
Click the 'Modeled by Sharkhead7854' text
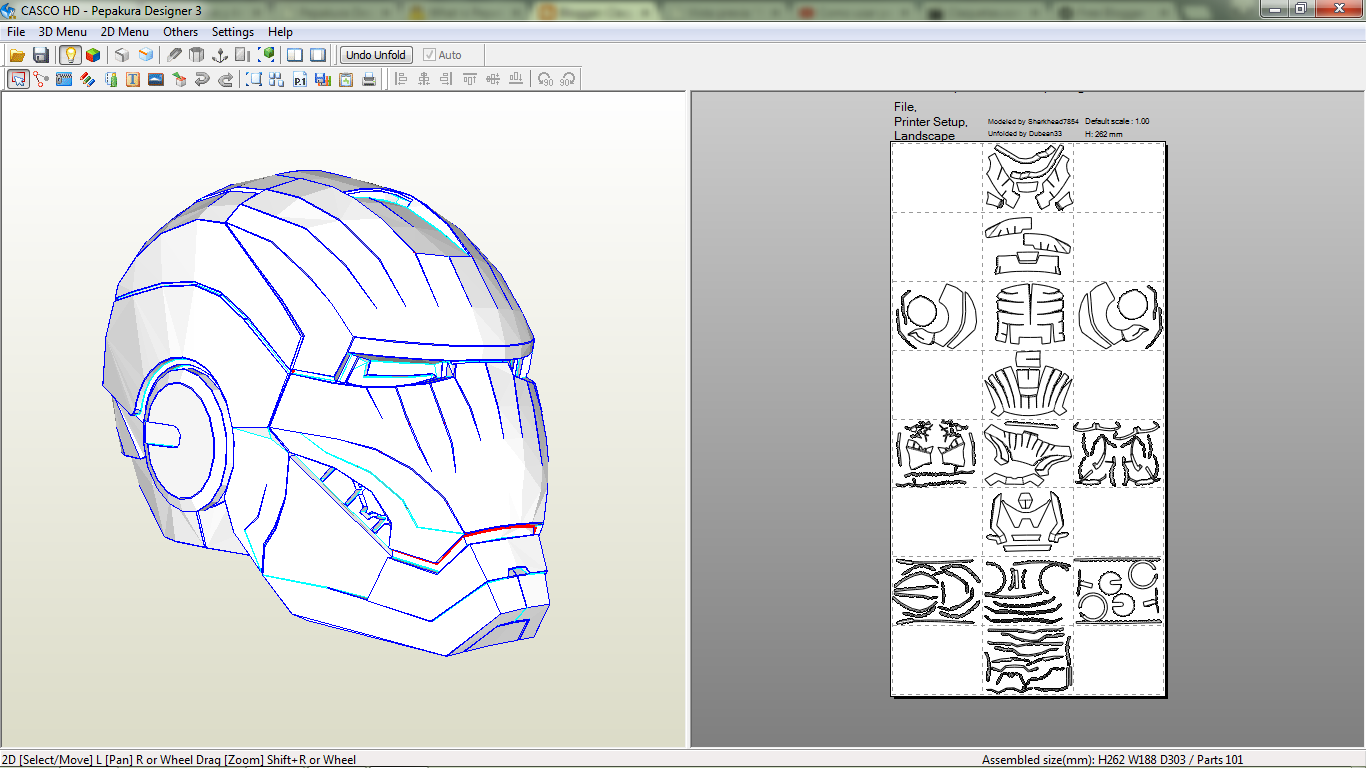point(1033,121)
